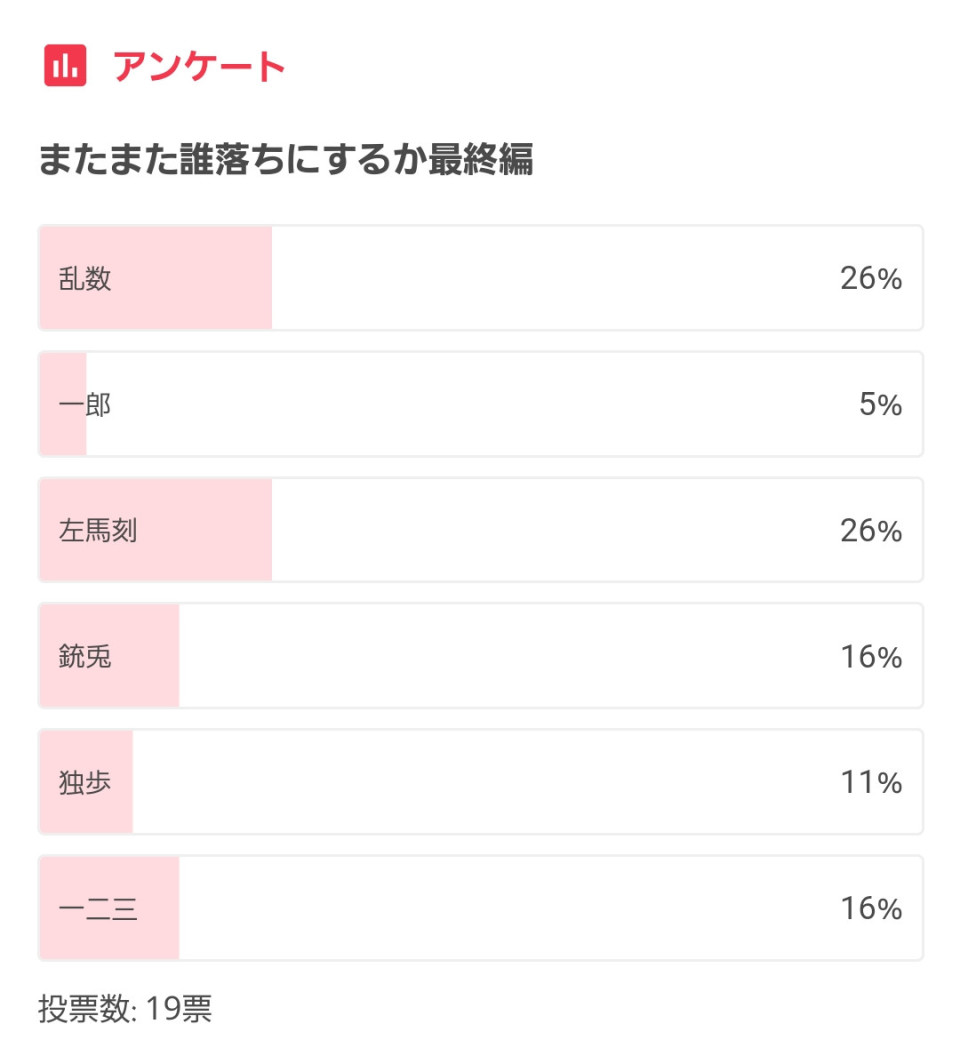Select the 乱数 poll option
This screenshot has width=960, height=1056.
[x=480, y=278]
